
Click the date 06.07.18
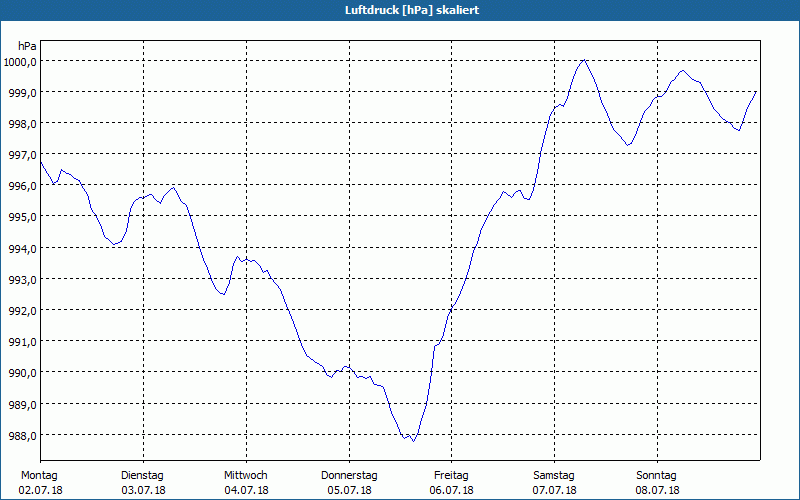click(x=452, y=490)
